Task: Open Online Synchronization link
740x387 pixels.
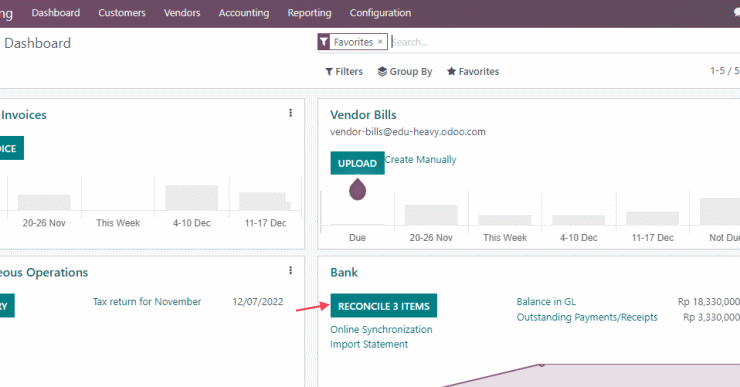Action: [381, 329]
